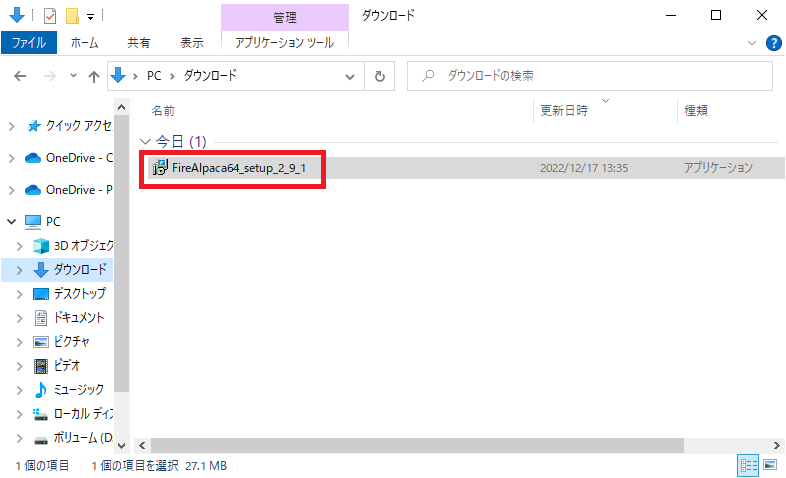Click the Back navigation arrow
The width and height of the screenshot is (786, 478).
(x=20, y=76)
